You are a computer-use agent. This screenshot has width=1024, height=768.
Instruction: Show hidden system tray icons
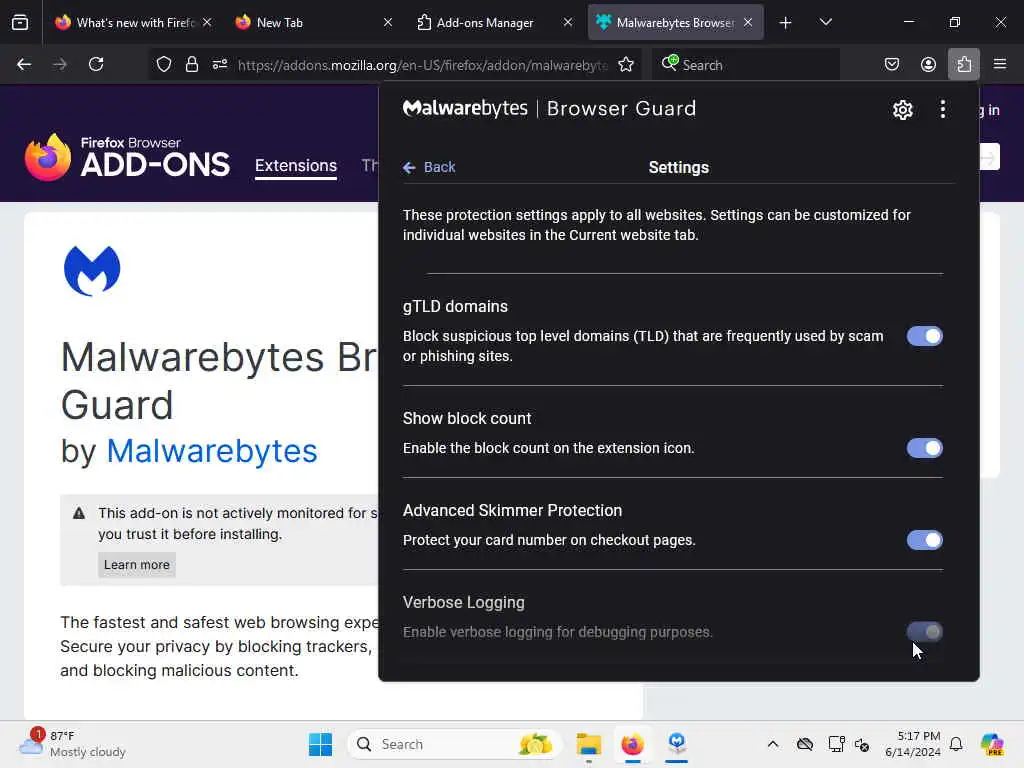click(773, 744)
